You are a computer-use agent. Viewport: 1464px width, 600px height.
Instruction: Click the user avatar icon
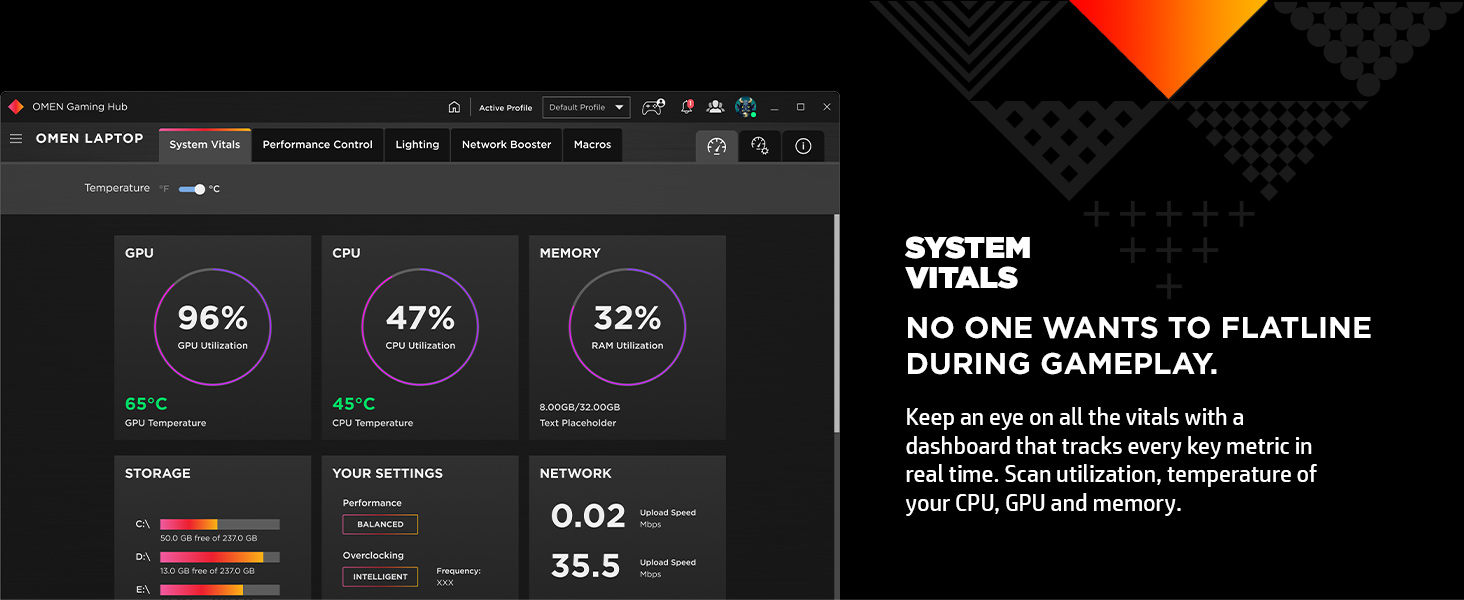[745, 107]
